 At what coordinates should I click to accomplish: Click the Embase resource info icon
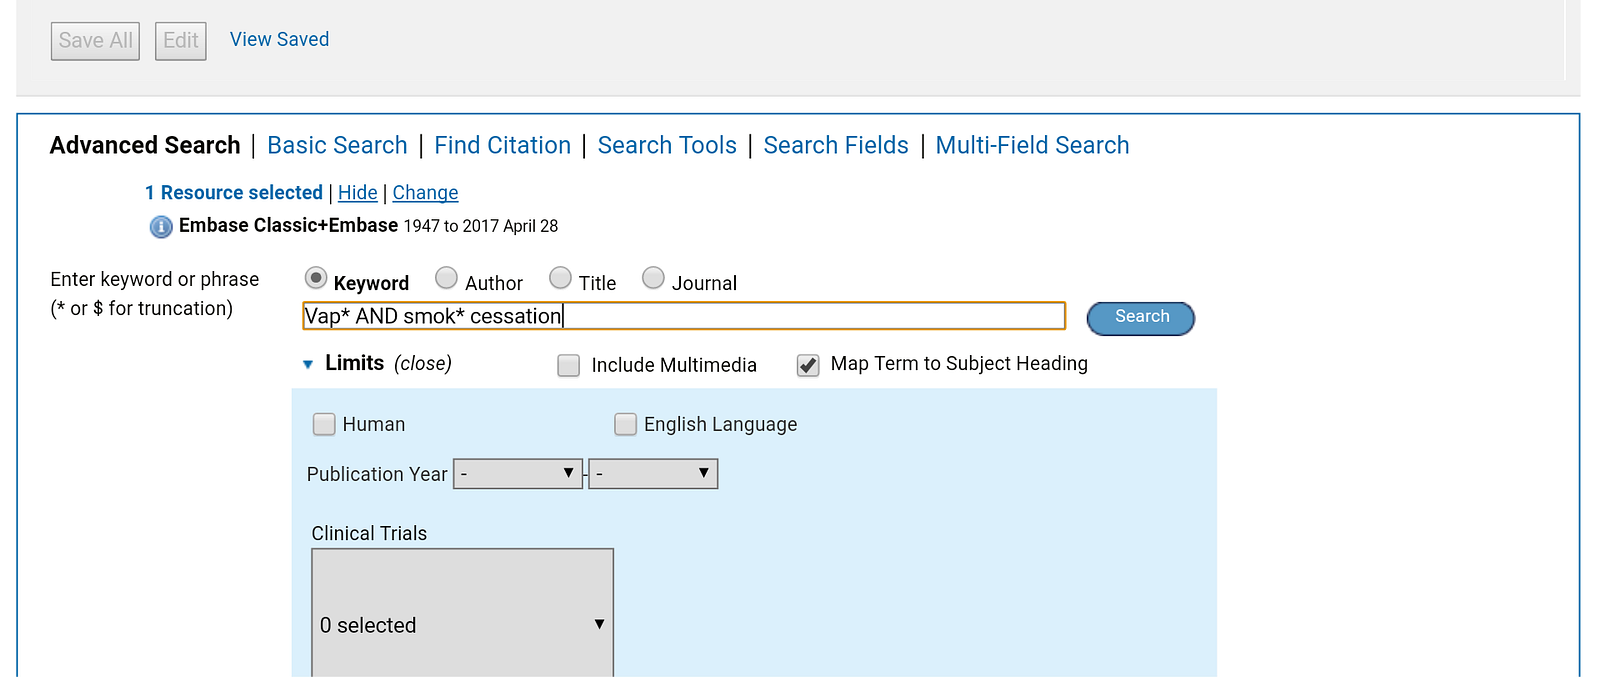click(161, 227)
